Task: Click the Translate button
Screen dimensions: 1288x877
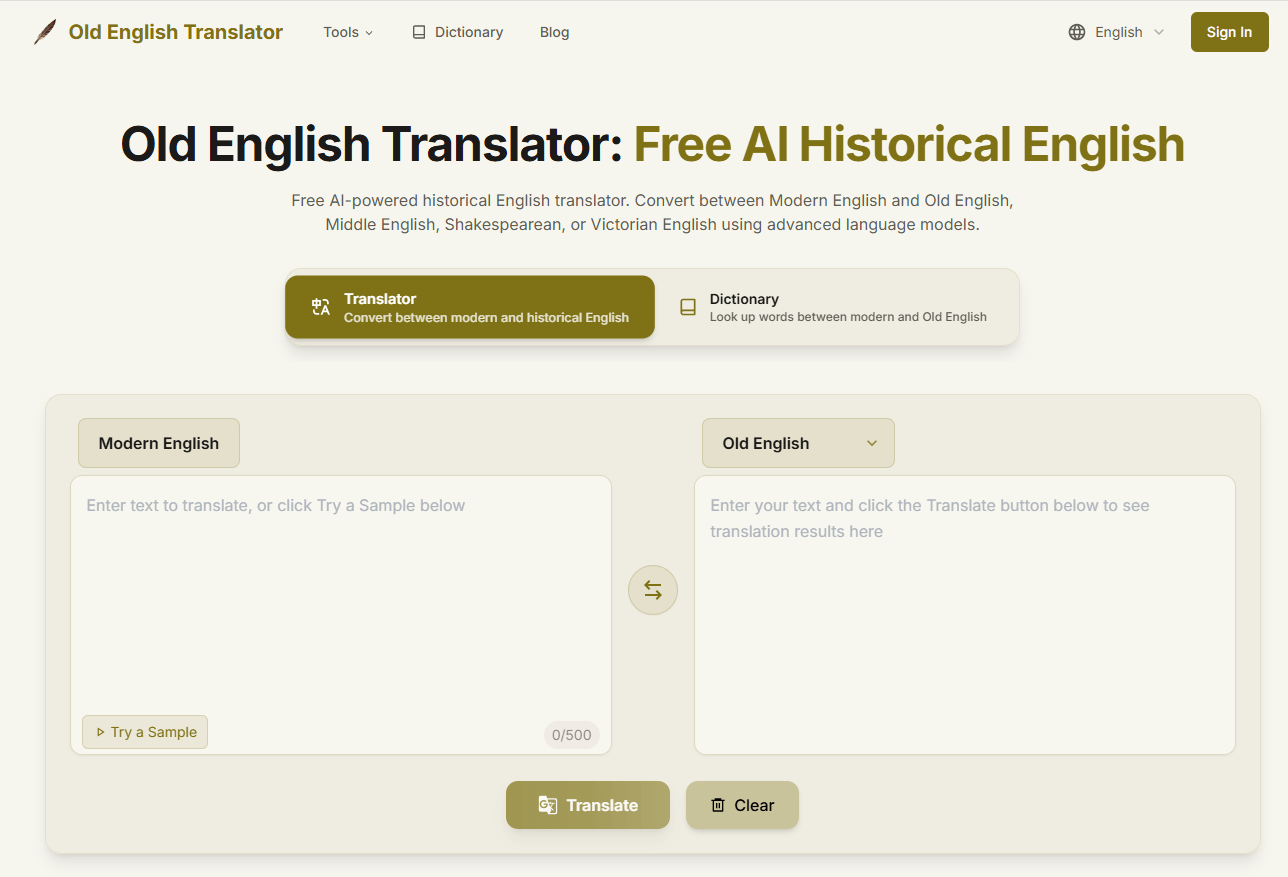Action: tap(588, 805)
